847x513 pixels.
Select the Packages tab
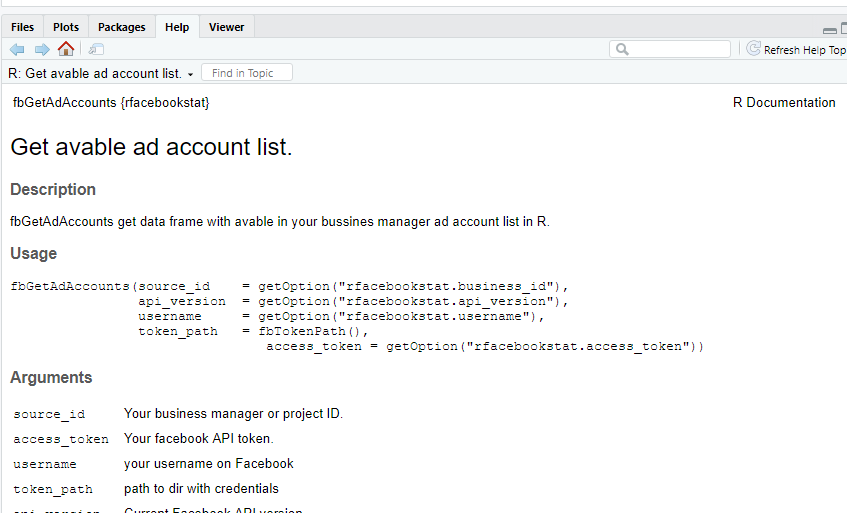(x=122, y=27)
